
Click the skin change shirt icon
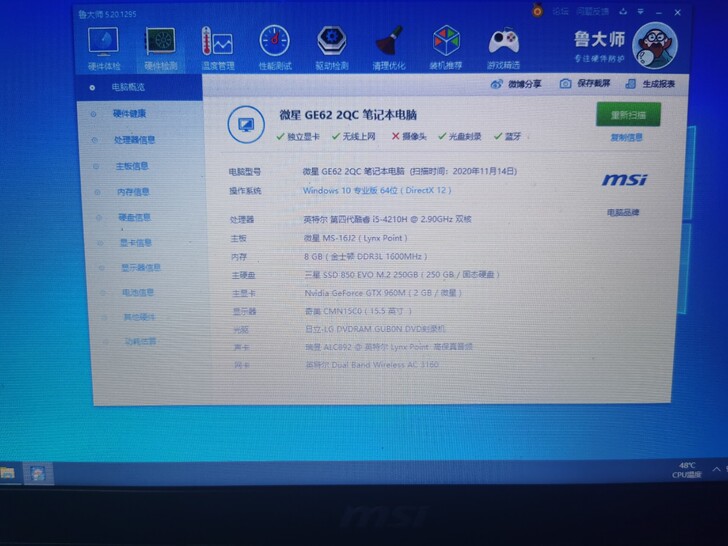point(623,12)
